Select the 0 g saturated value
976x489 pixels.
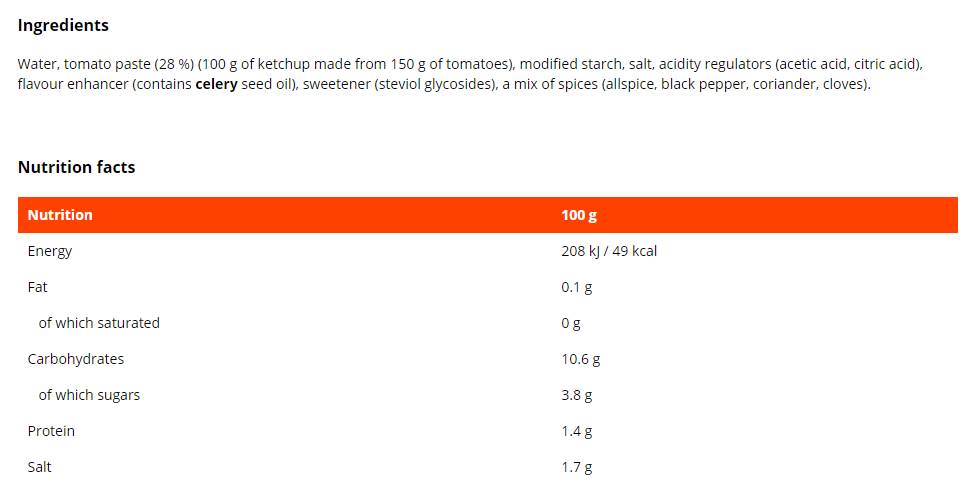[x=571, y=323]
